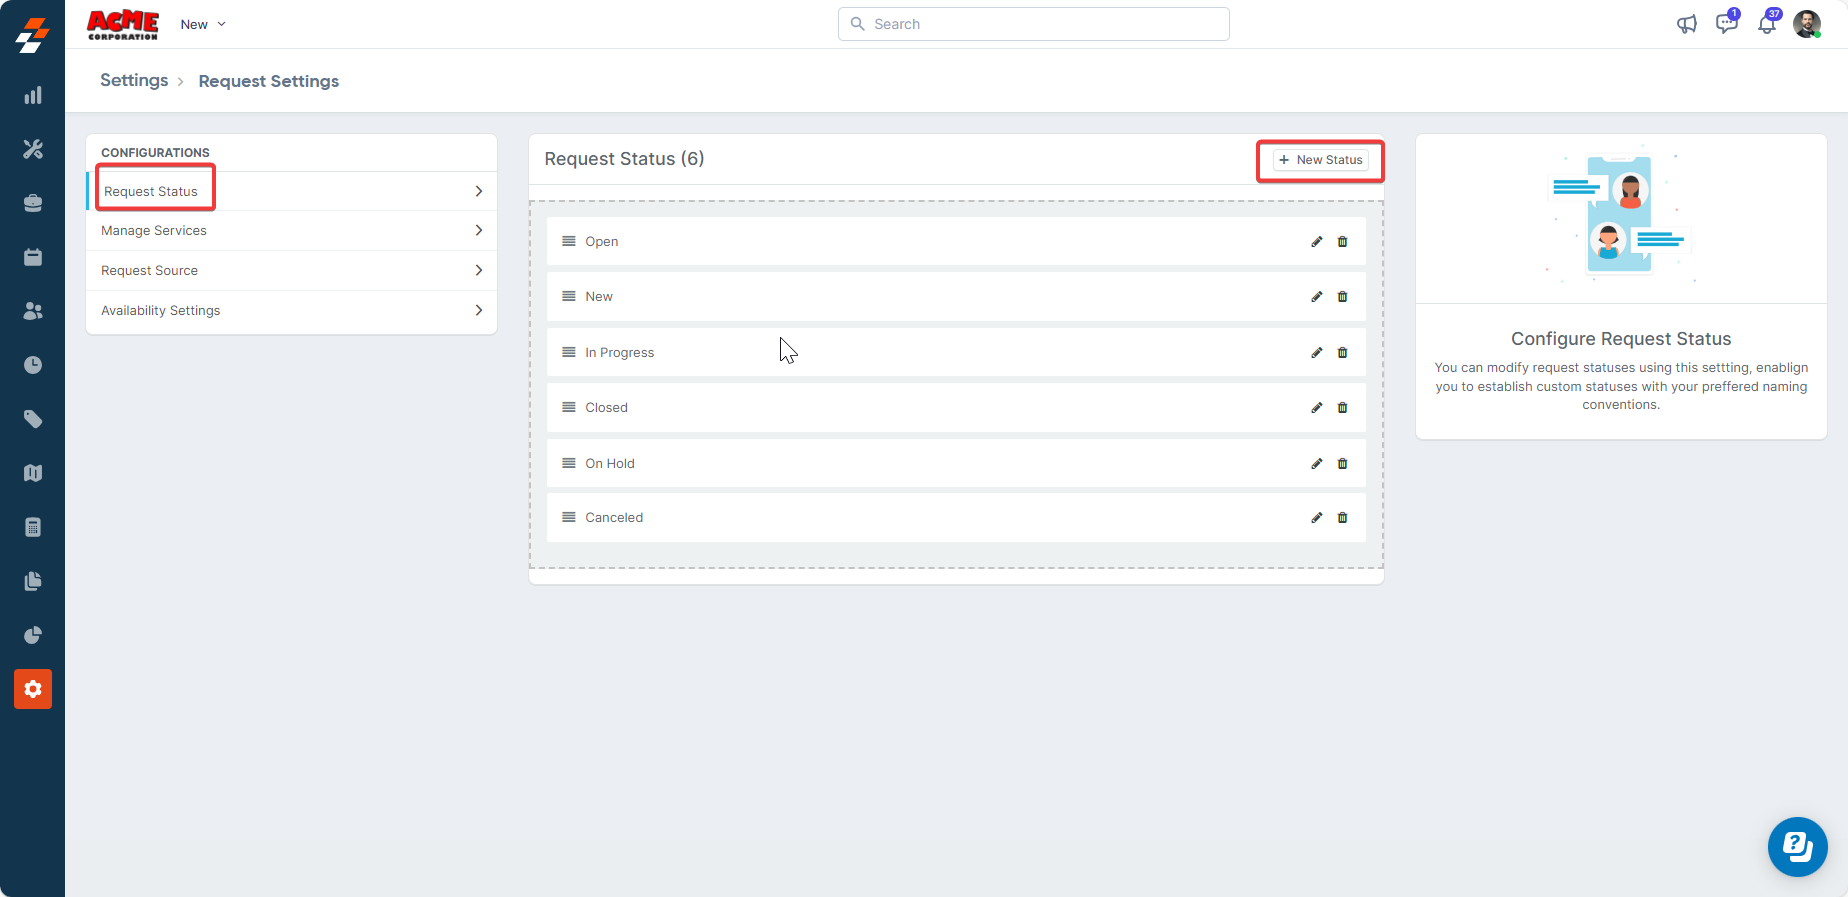Image resolution: width=1848 pixels, height=897 pixels.
Task: Edit the On Hold status
Action: [1317, 464]
